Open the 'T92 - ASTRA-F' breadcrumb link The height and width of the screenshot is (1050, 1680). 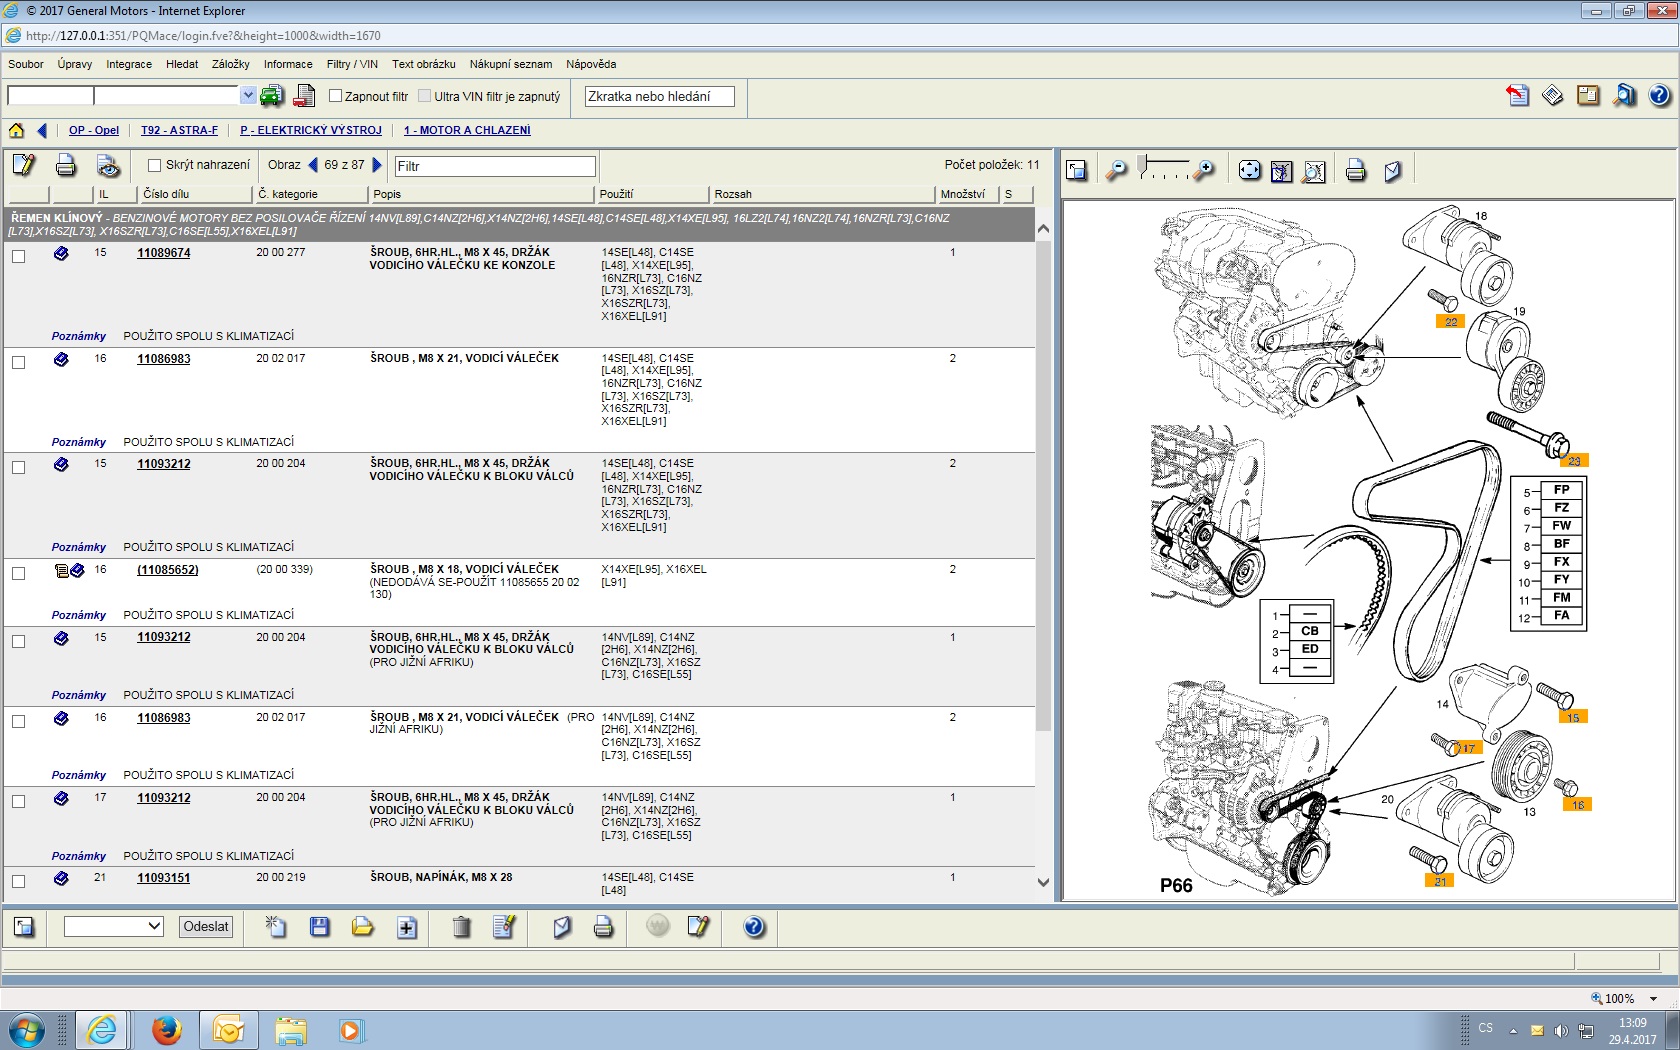pyautogui.click(x=179, y=130)
